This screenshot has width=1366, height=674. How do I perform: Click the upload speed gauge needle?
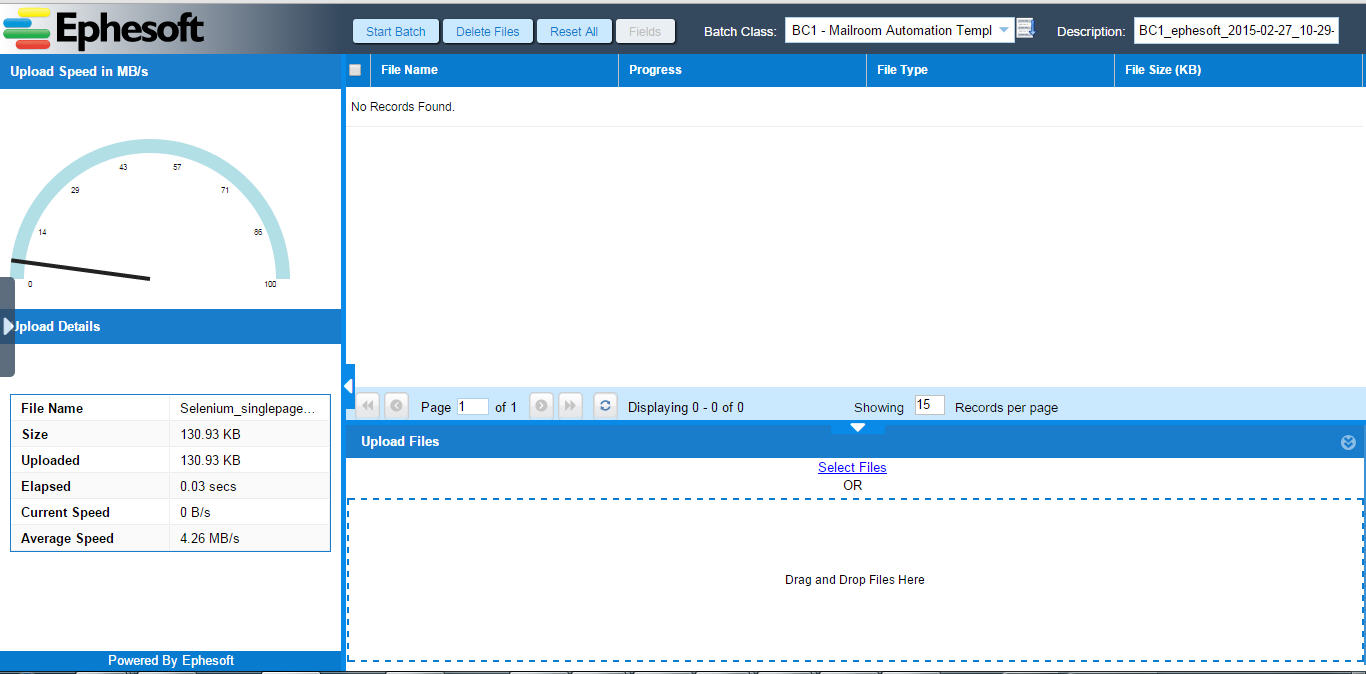tap(80, 270)
